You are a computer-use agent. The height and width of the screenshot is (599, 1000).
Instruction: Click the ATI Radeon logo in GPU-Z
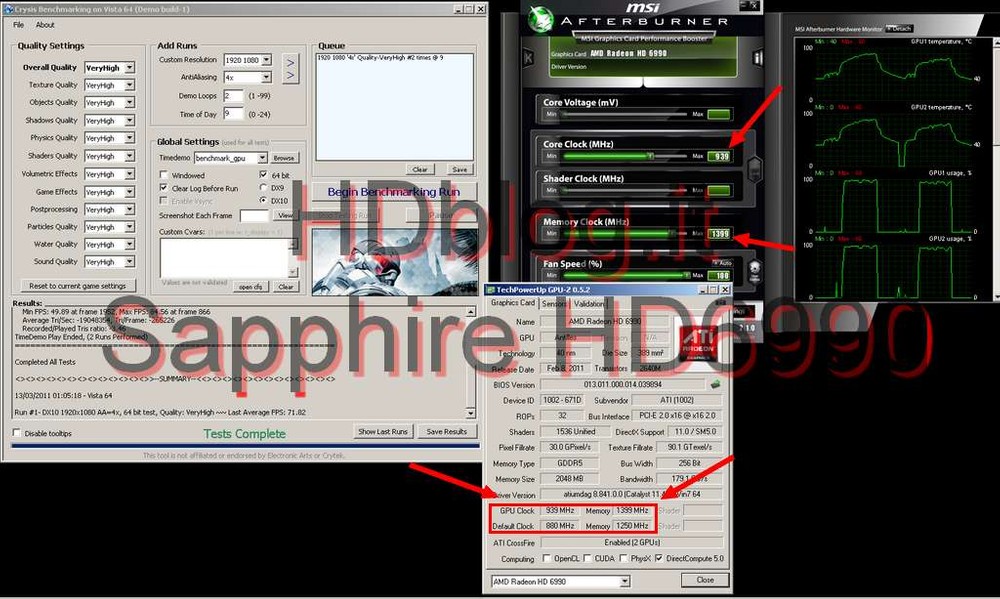[697, 344]
